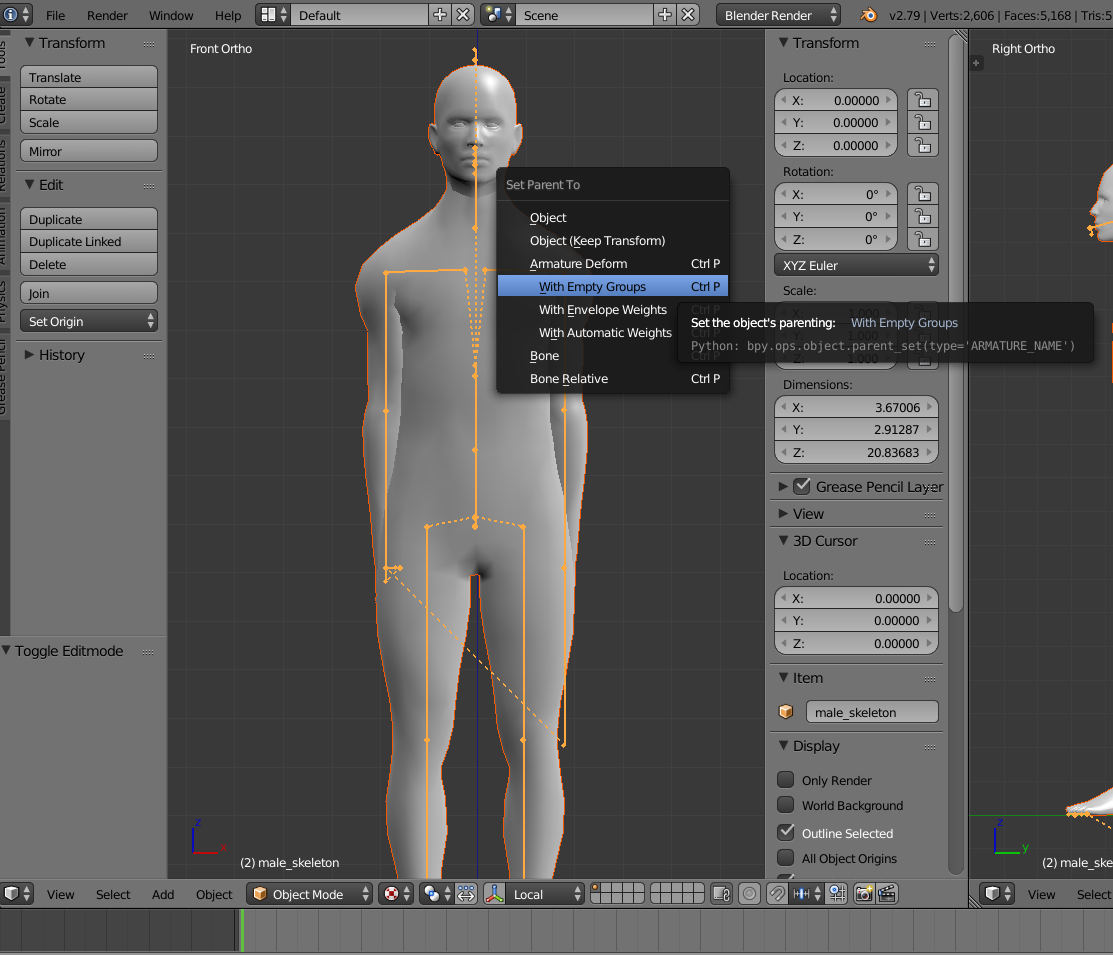Viewport: 1113px width, 955px height.
Task: Open the Object Mode dropdown
Action: click(310, 894)
